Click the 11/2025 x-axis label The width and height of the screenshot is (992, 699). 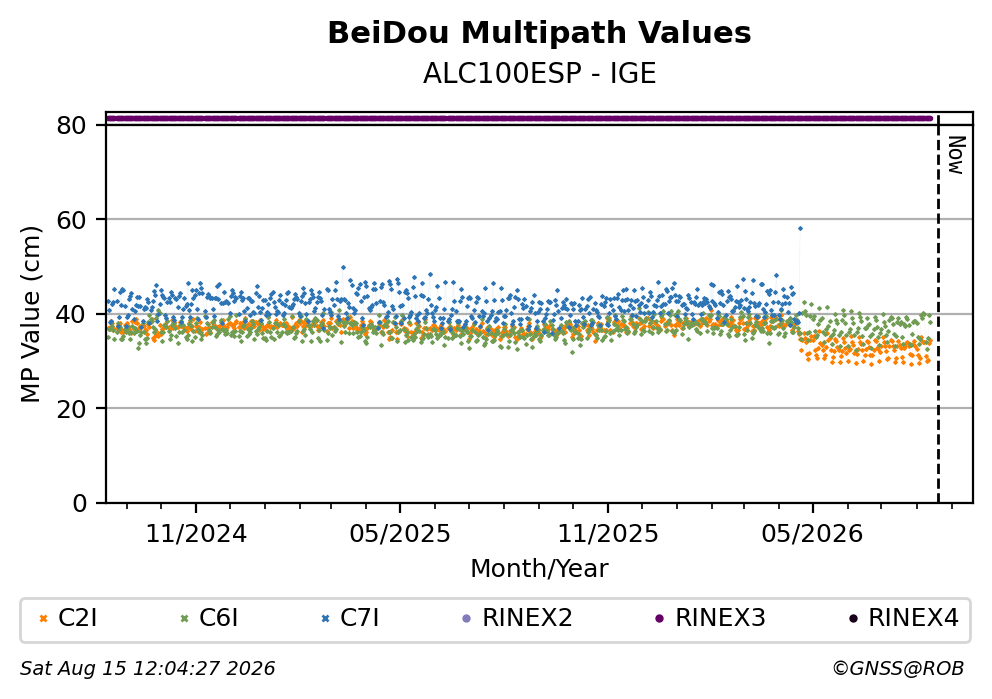(608, 534)
